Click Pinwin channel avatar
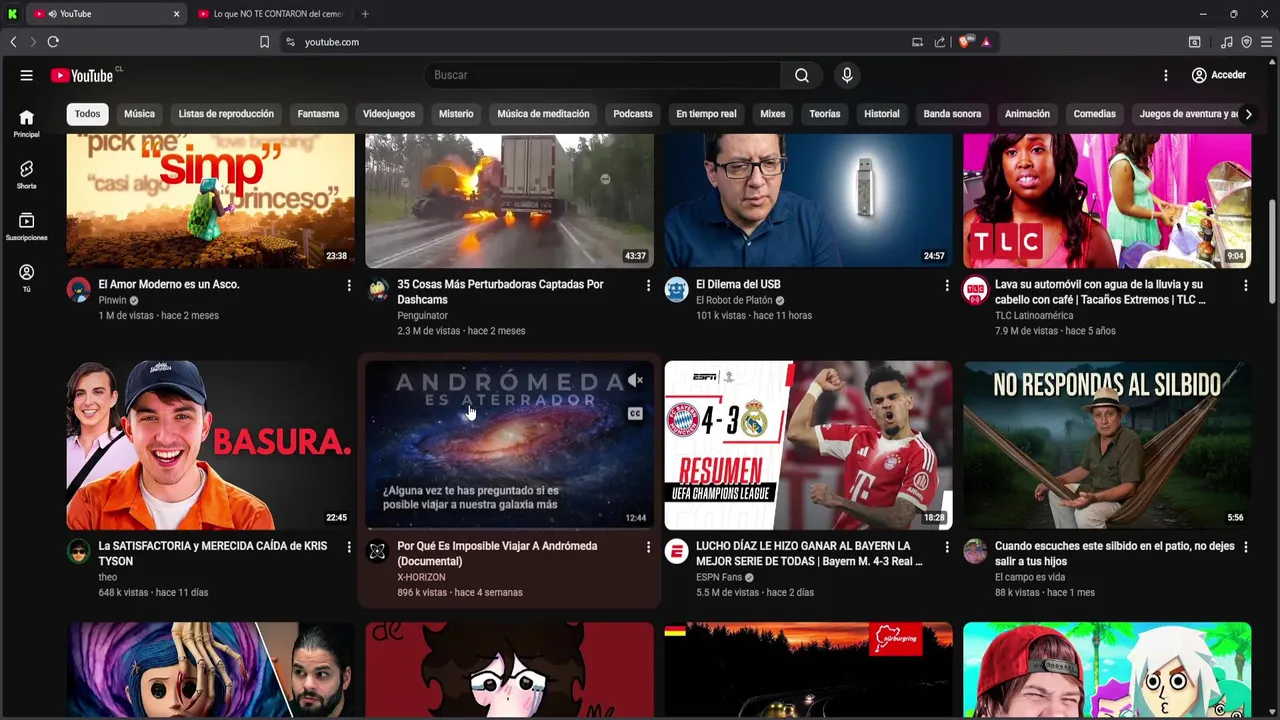The width and height of the screenshot is (1280, 720). coord(79,290)
